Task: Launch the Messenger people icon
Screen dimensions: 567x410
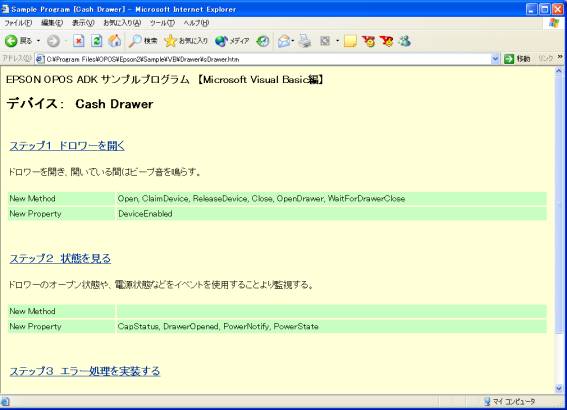Action: coord(404,41)
